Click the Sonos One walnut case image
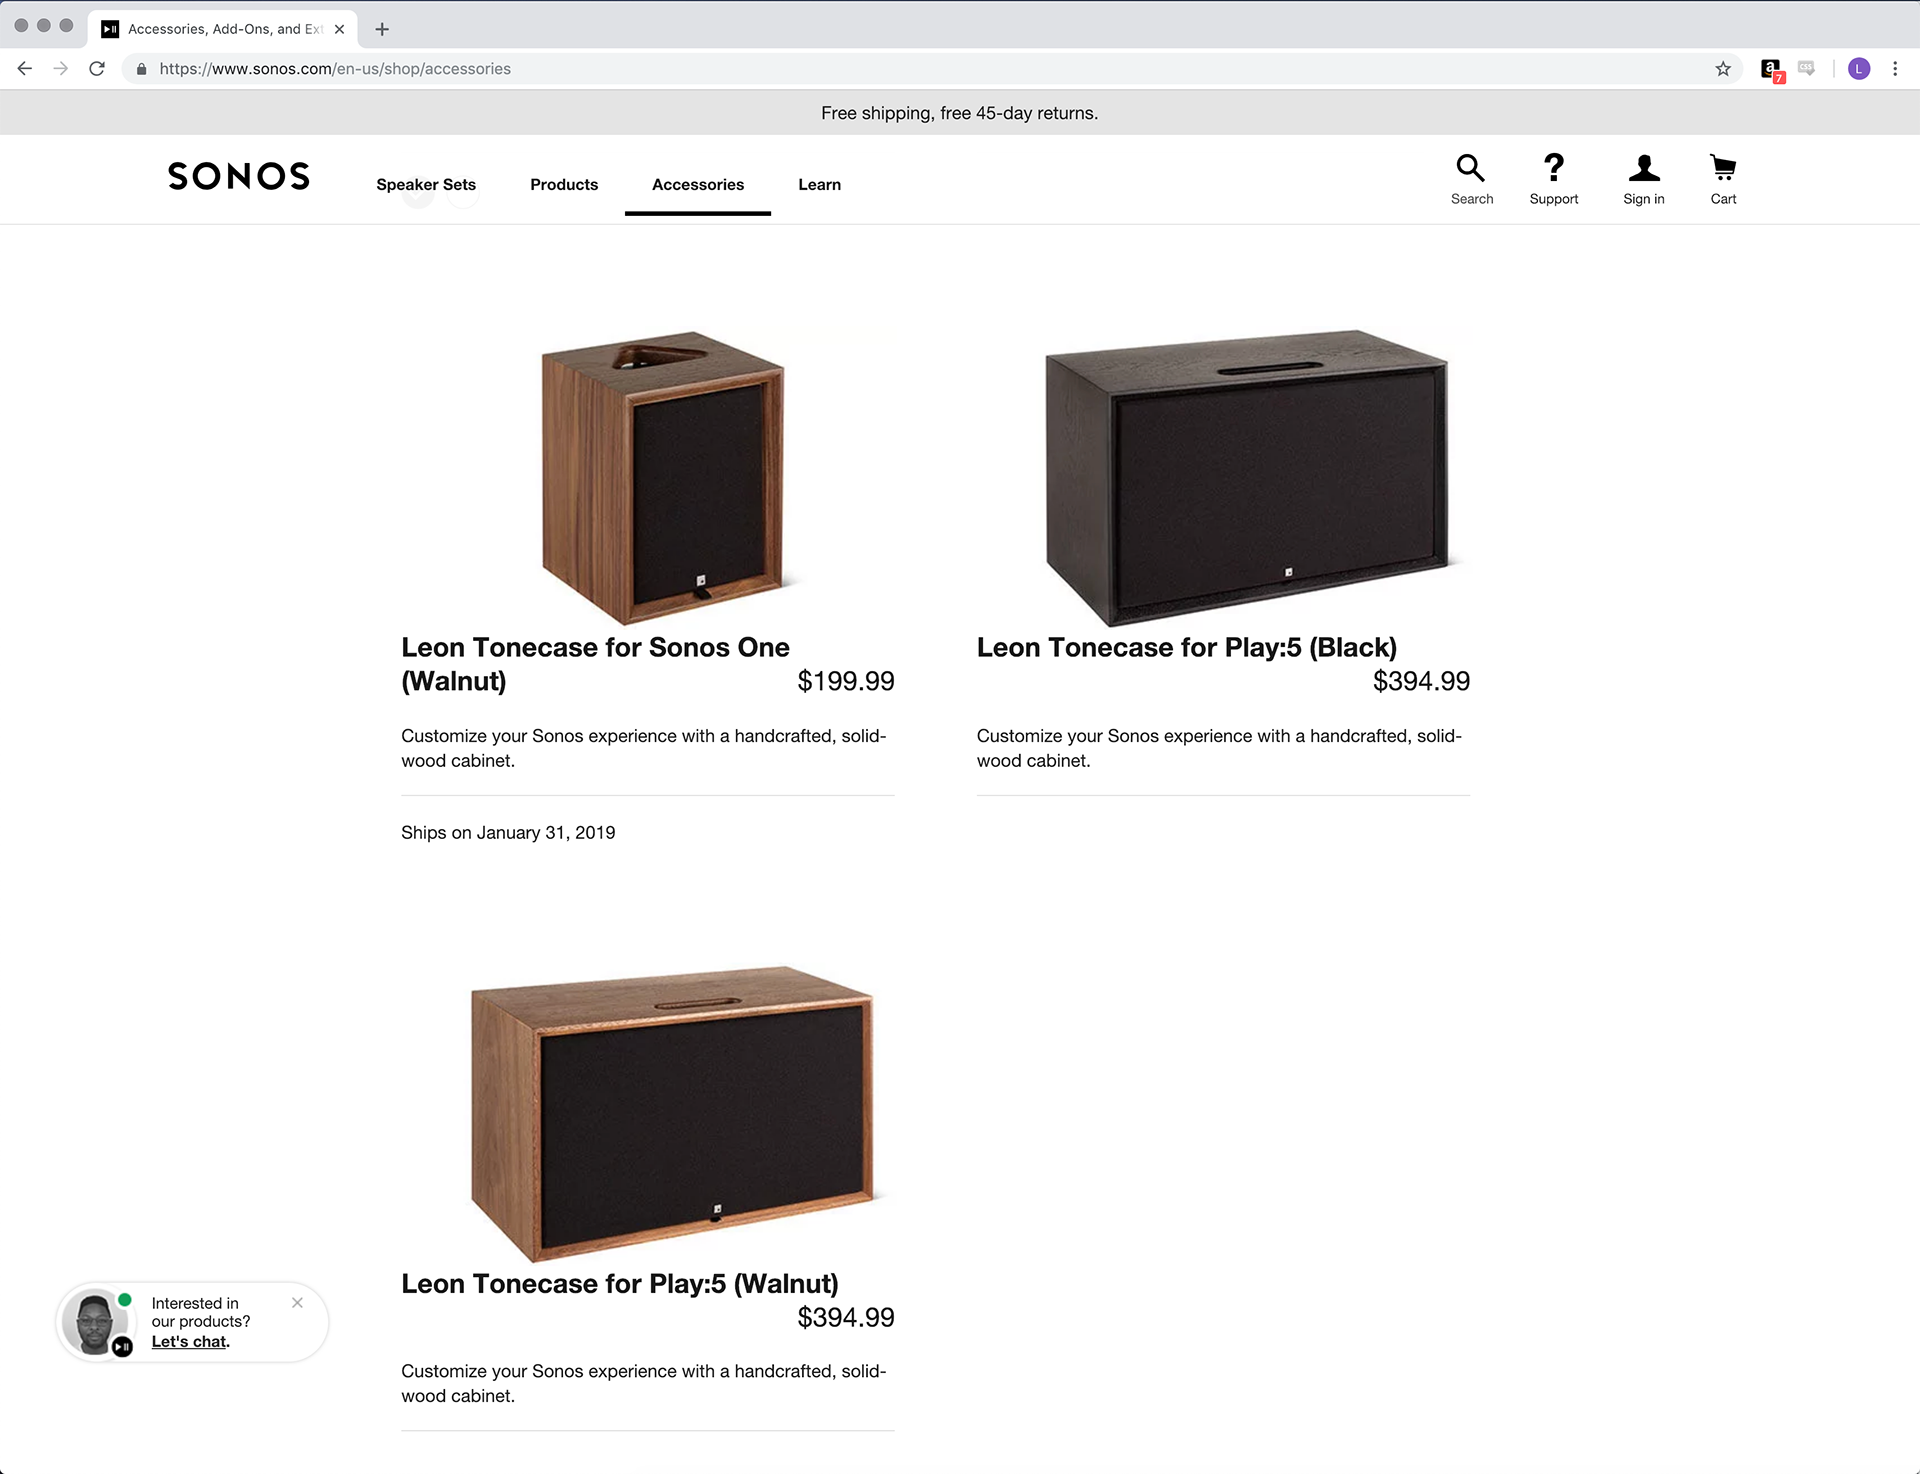 [x=662, y=476]
